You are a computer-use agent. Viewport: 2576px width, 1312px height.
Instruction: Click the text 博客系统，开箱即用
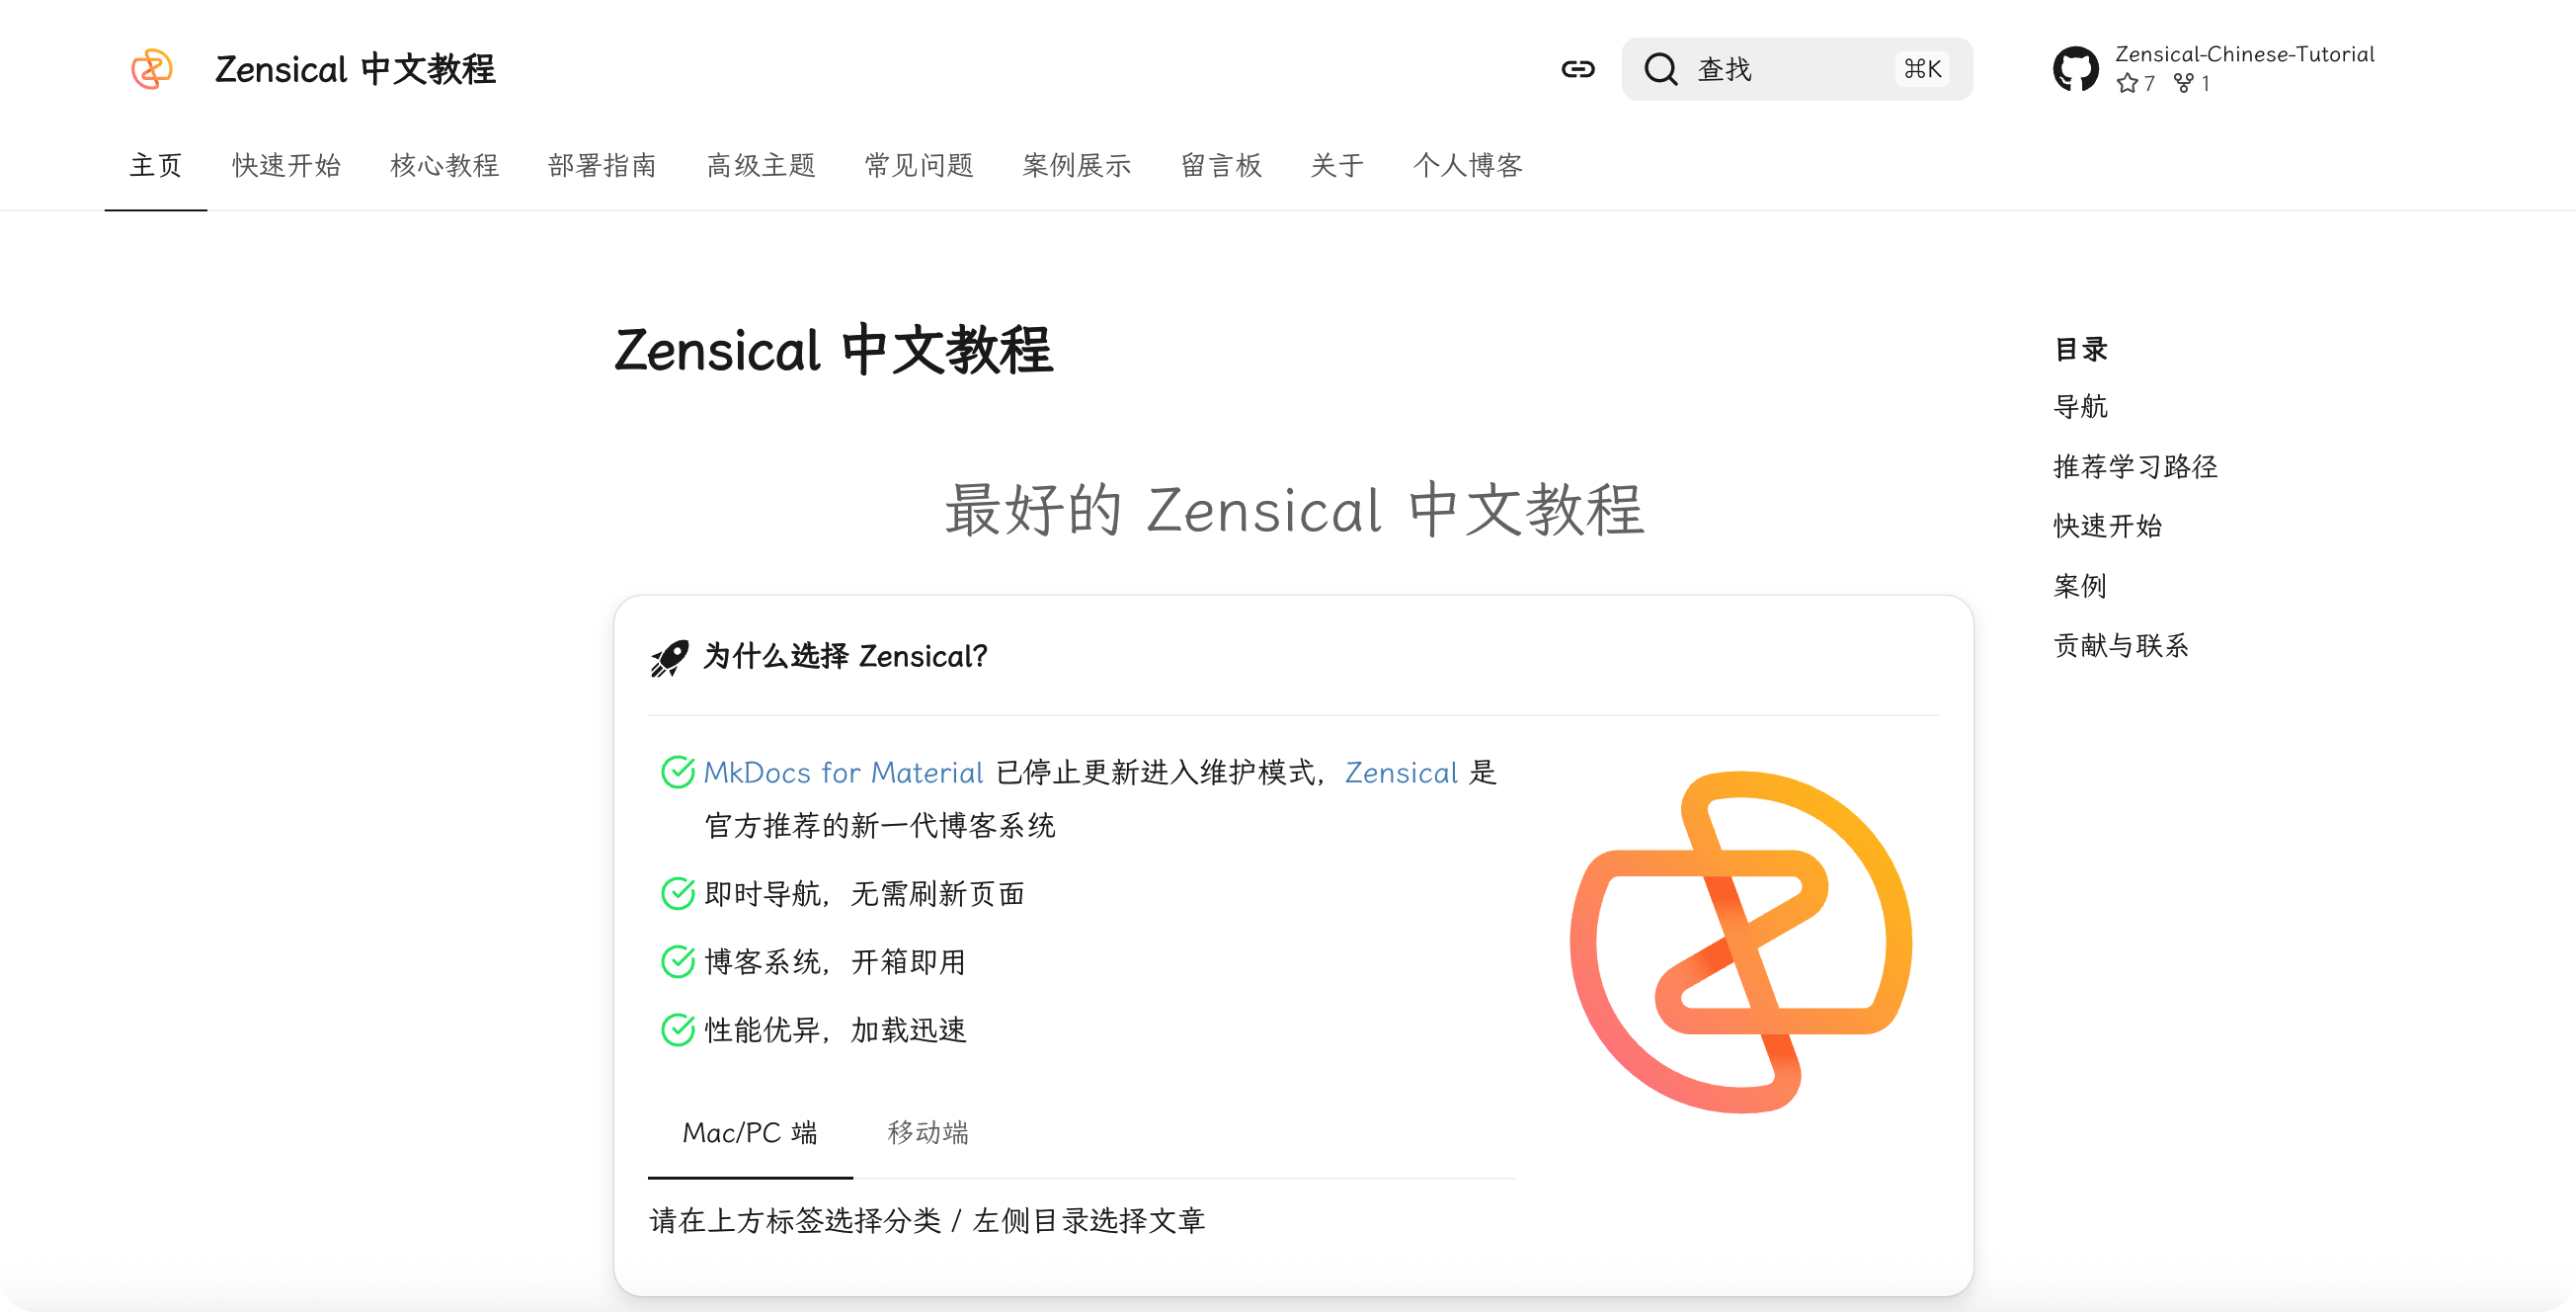coord(835,961)
